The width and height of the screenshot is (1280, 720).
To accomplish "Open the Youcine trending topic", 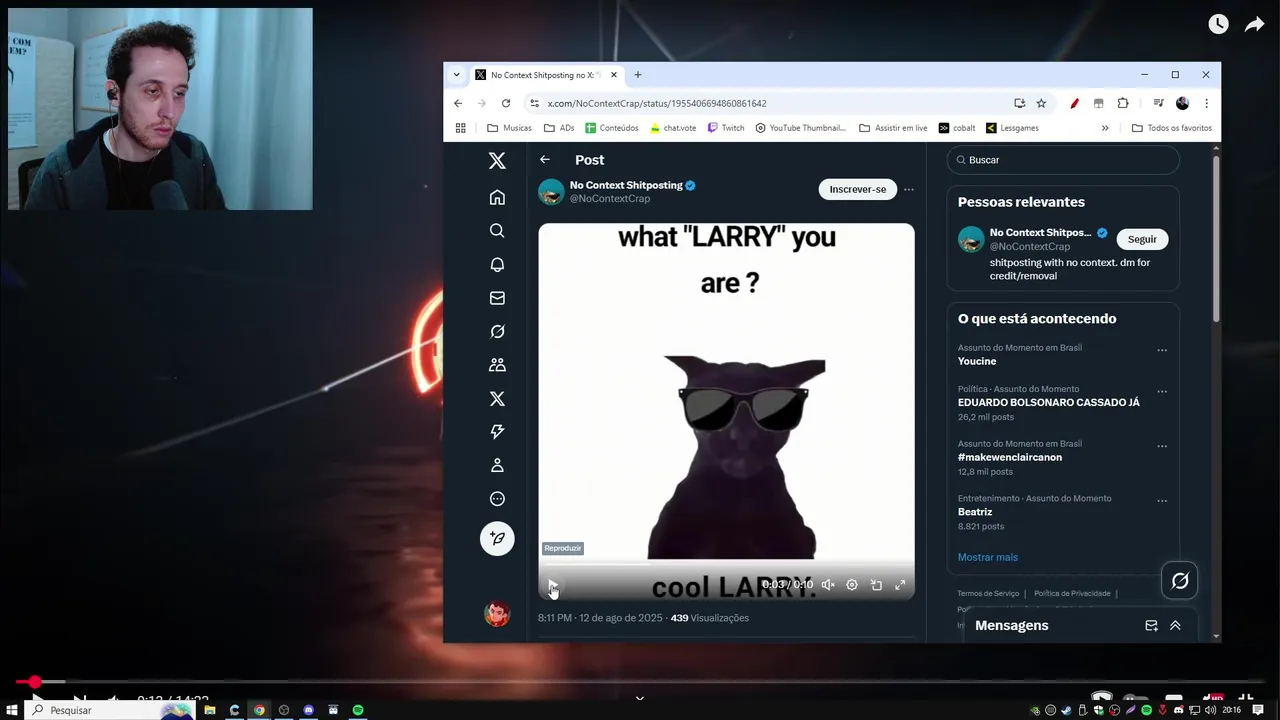I will [977, 361].
